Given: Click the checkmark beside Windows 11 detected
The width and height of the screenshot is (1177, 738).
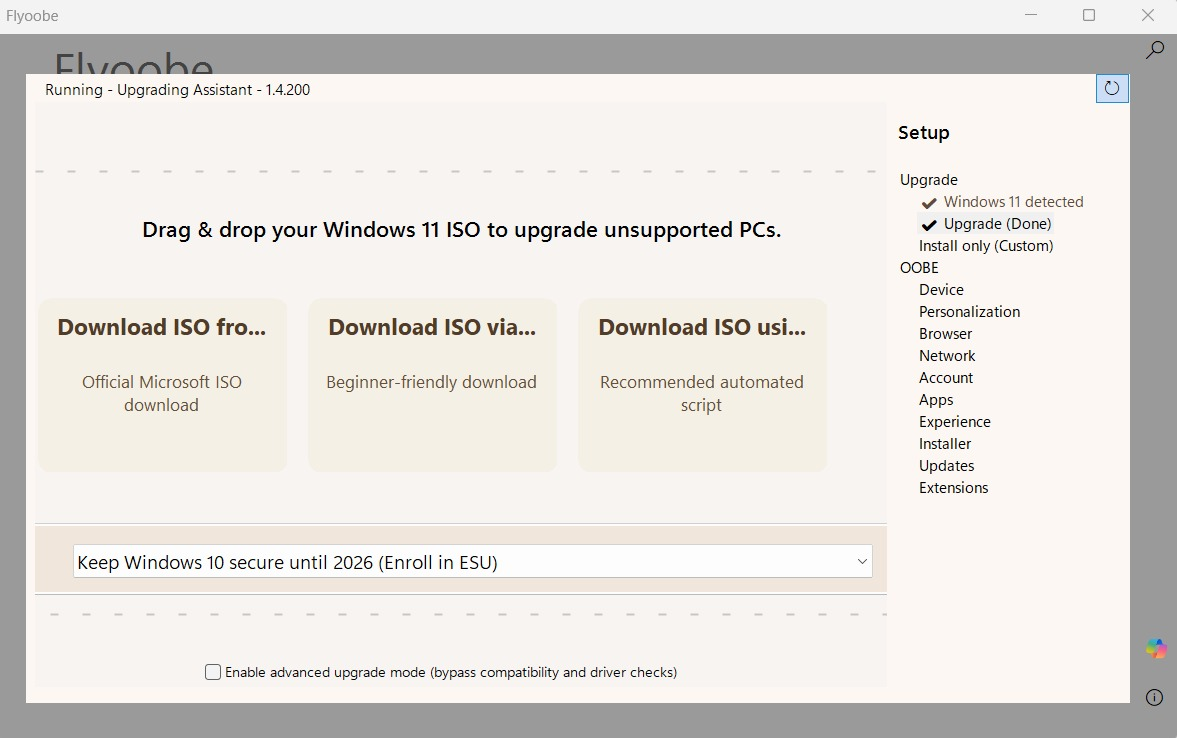Looking at the screenshot, I should (x=929, y=203).
